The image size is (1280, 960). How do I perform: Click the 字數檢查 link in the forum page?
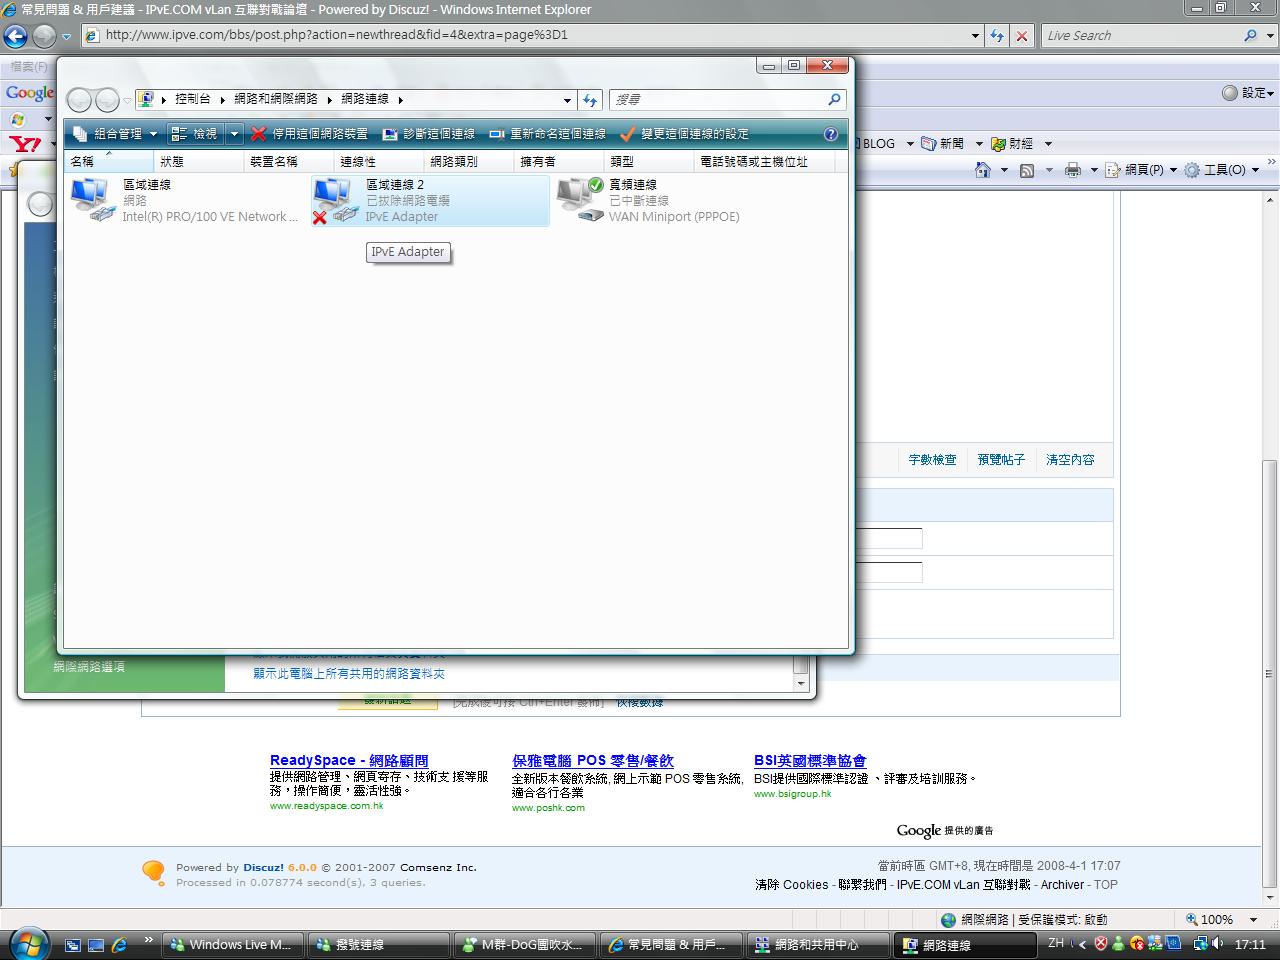tap(932, 460)
